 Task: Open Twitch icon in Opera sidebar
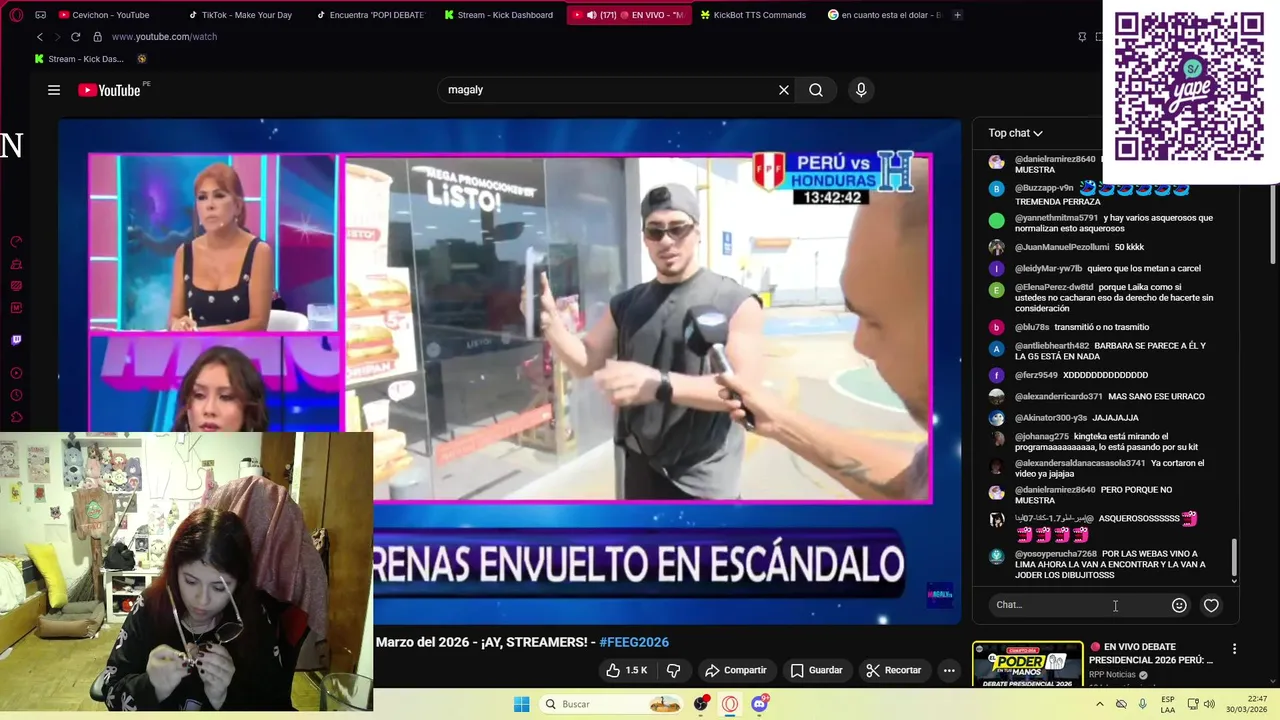(x=16, y=340)
